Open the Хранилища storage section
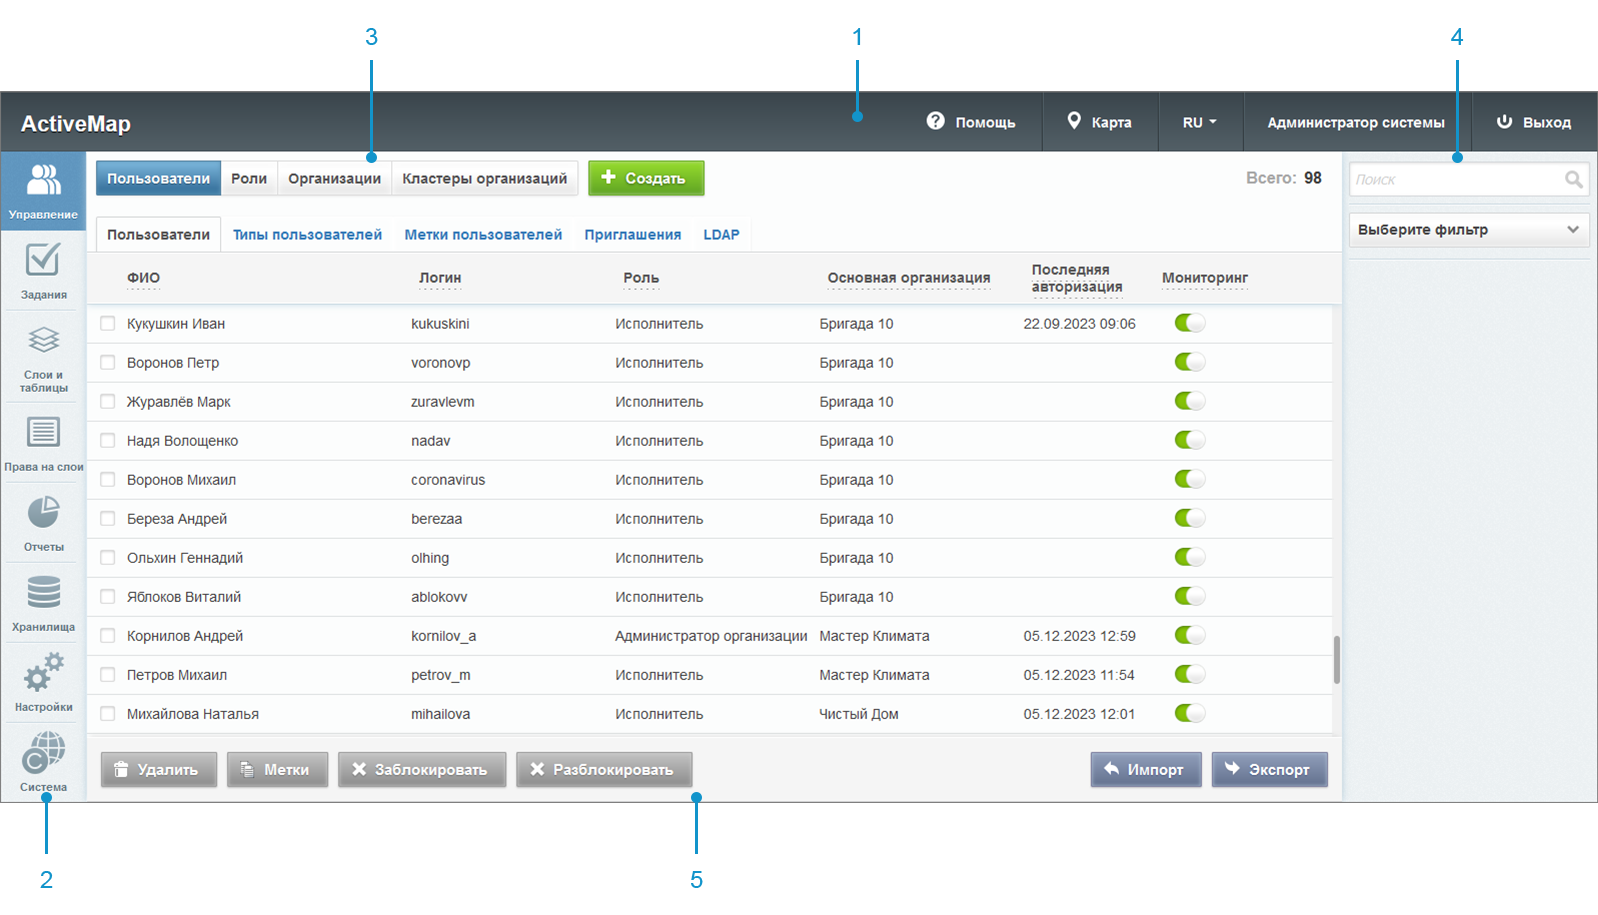1598x915 pixels. (x=43, y=602)
